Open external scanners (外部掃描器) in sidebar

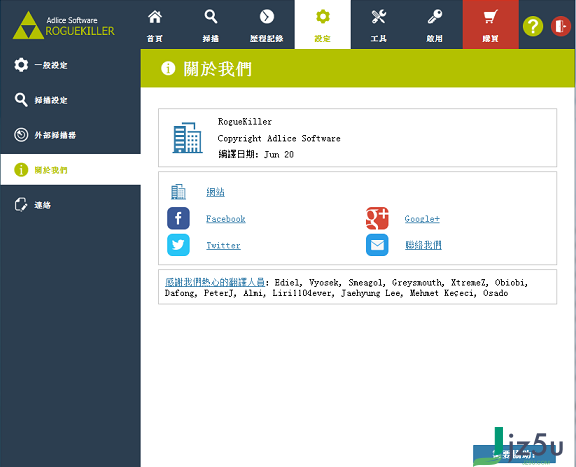(x=70, y=135)
